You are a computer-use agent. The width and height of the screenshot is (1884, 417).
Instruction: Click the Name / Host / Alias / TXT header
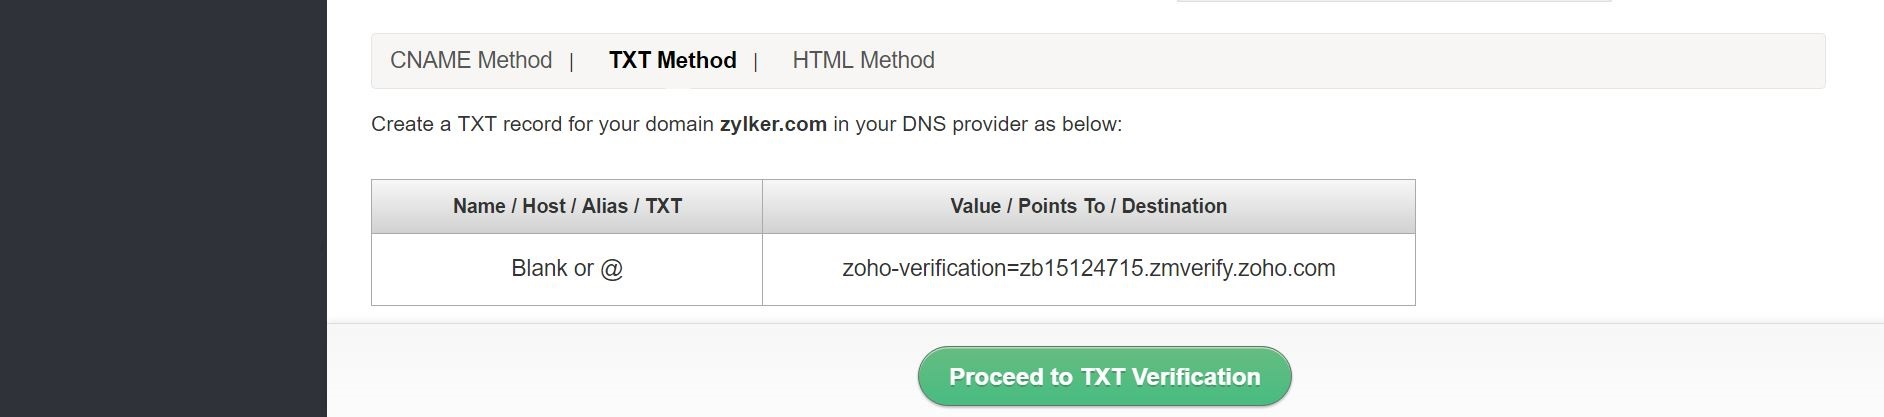[567, 207]
